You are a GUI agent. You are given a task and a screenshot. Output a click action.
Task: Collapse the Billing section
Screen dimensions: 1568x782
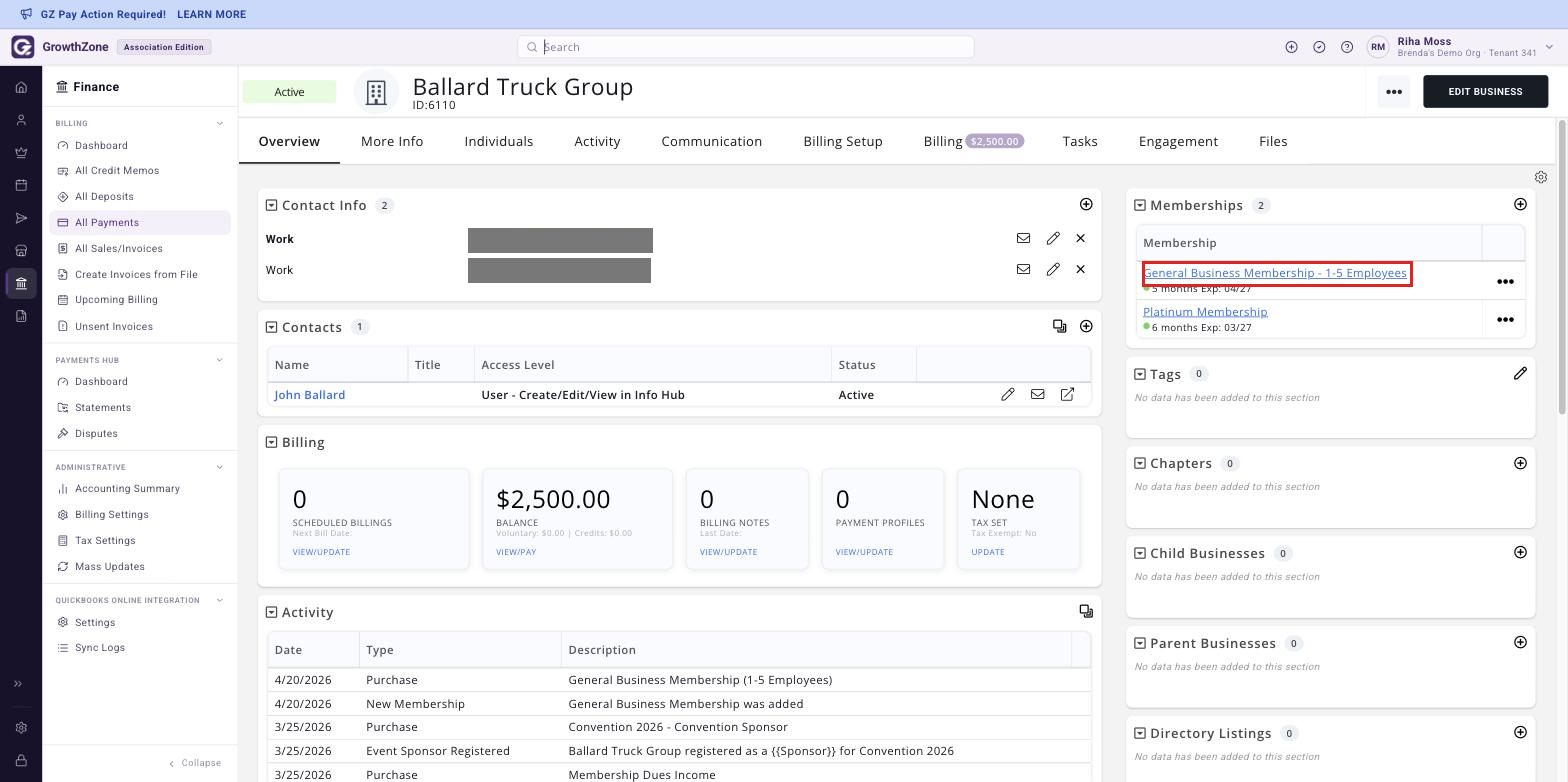point(271,442)
